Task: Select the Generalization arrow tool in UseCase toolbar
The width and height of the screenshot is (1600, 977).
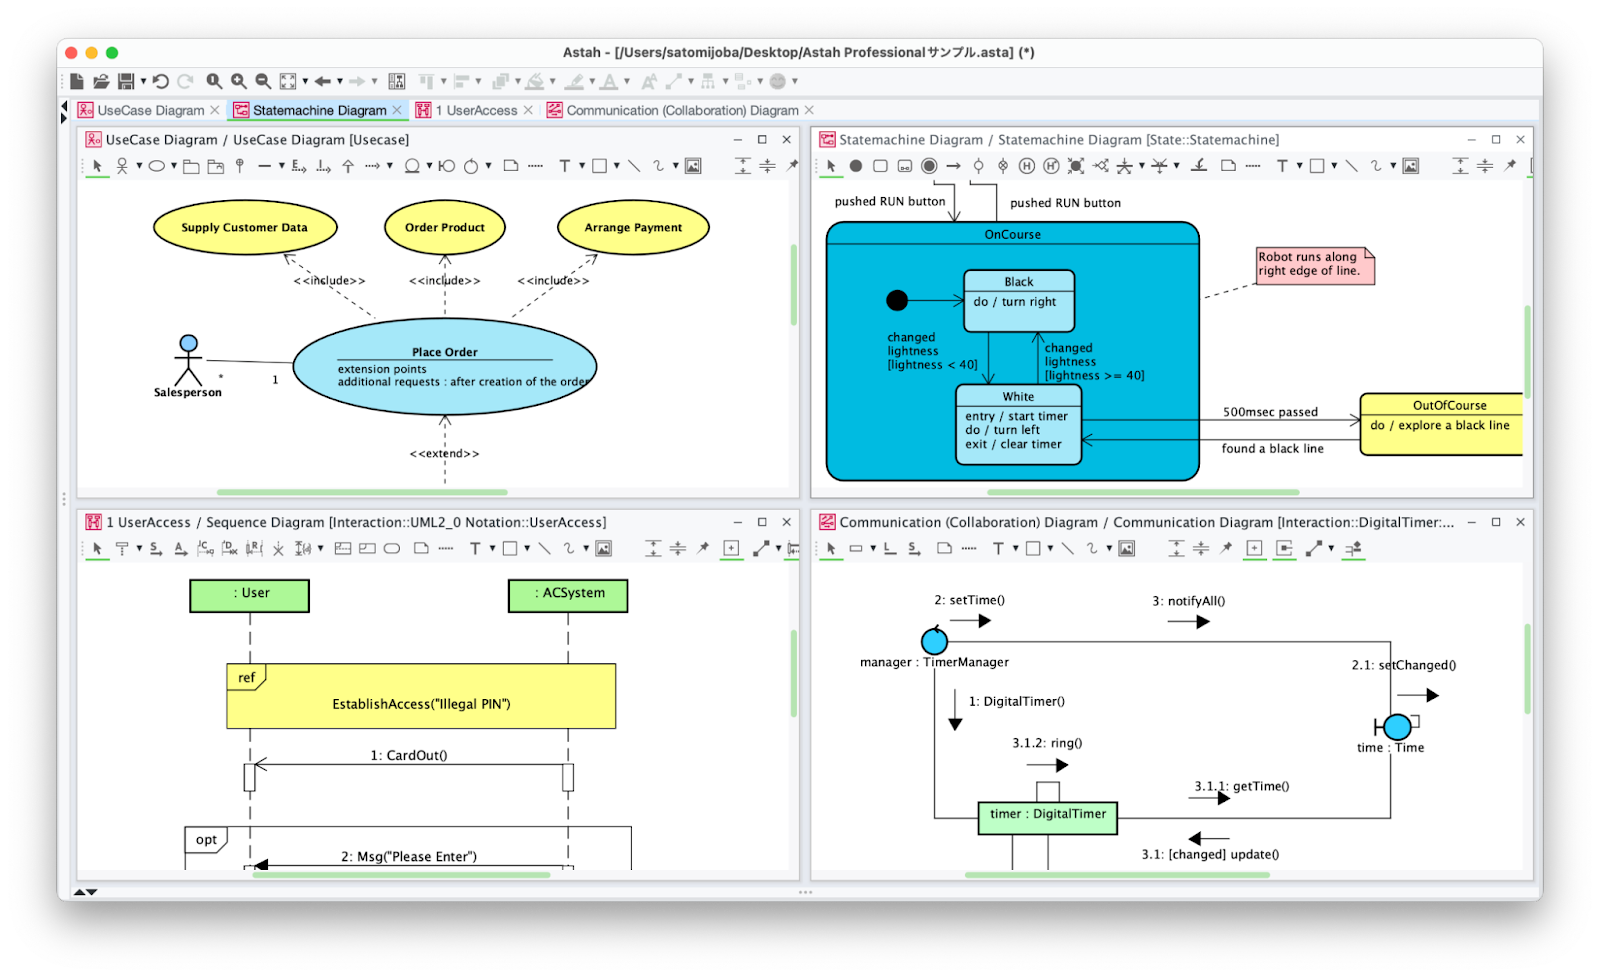Action: (x=348, y=166)
